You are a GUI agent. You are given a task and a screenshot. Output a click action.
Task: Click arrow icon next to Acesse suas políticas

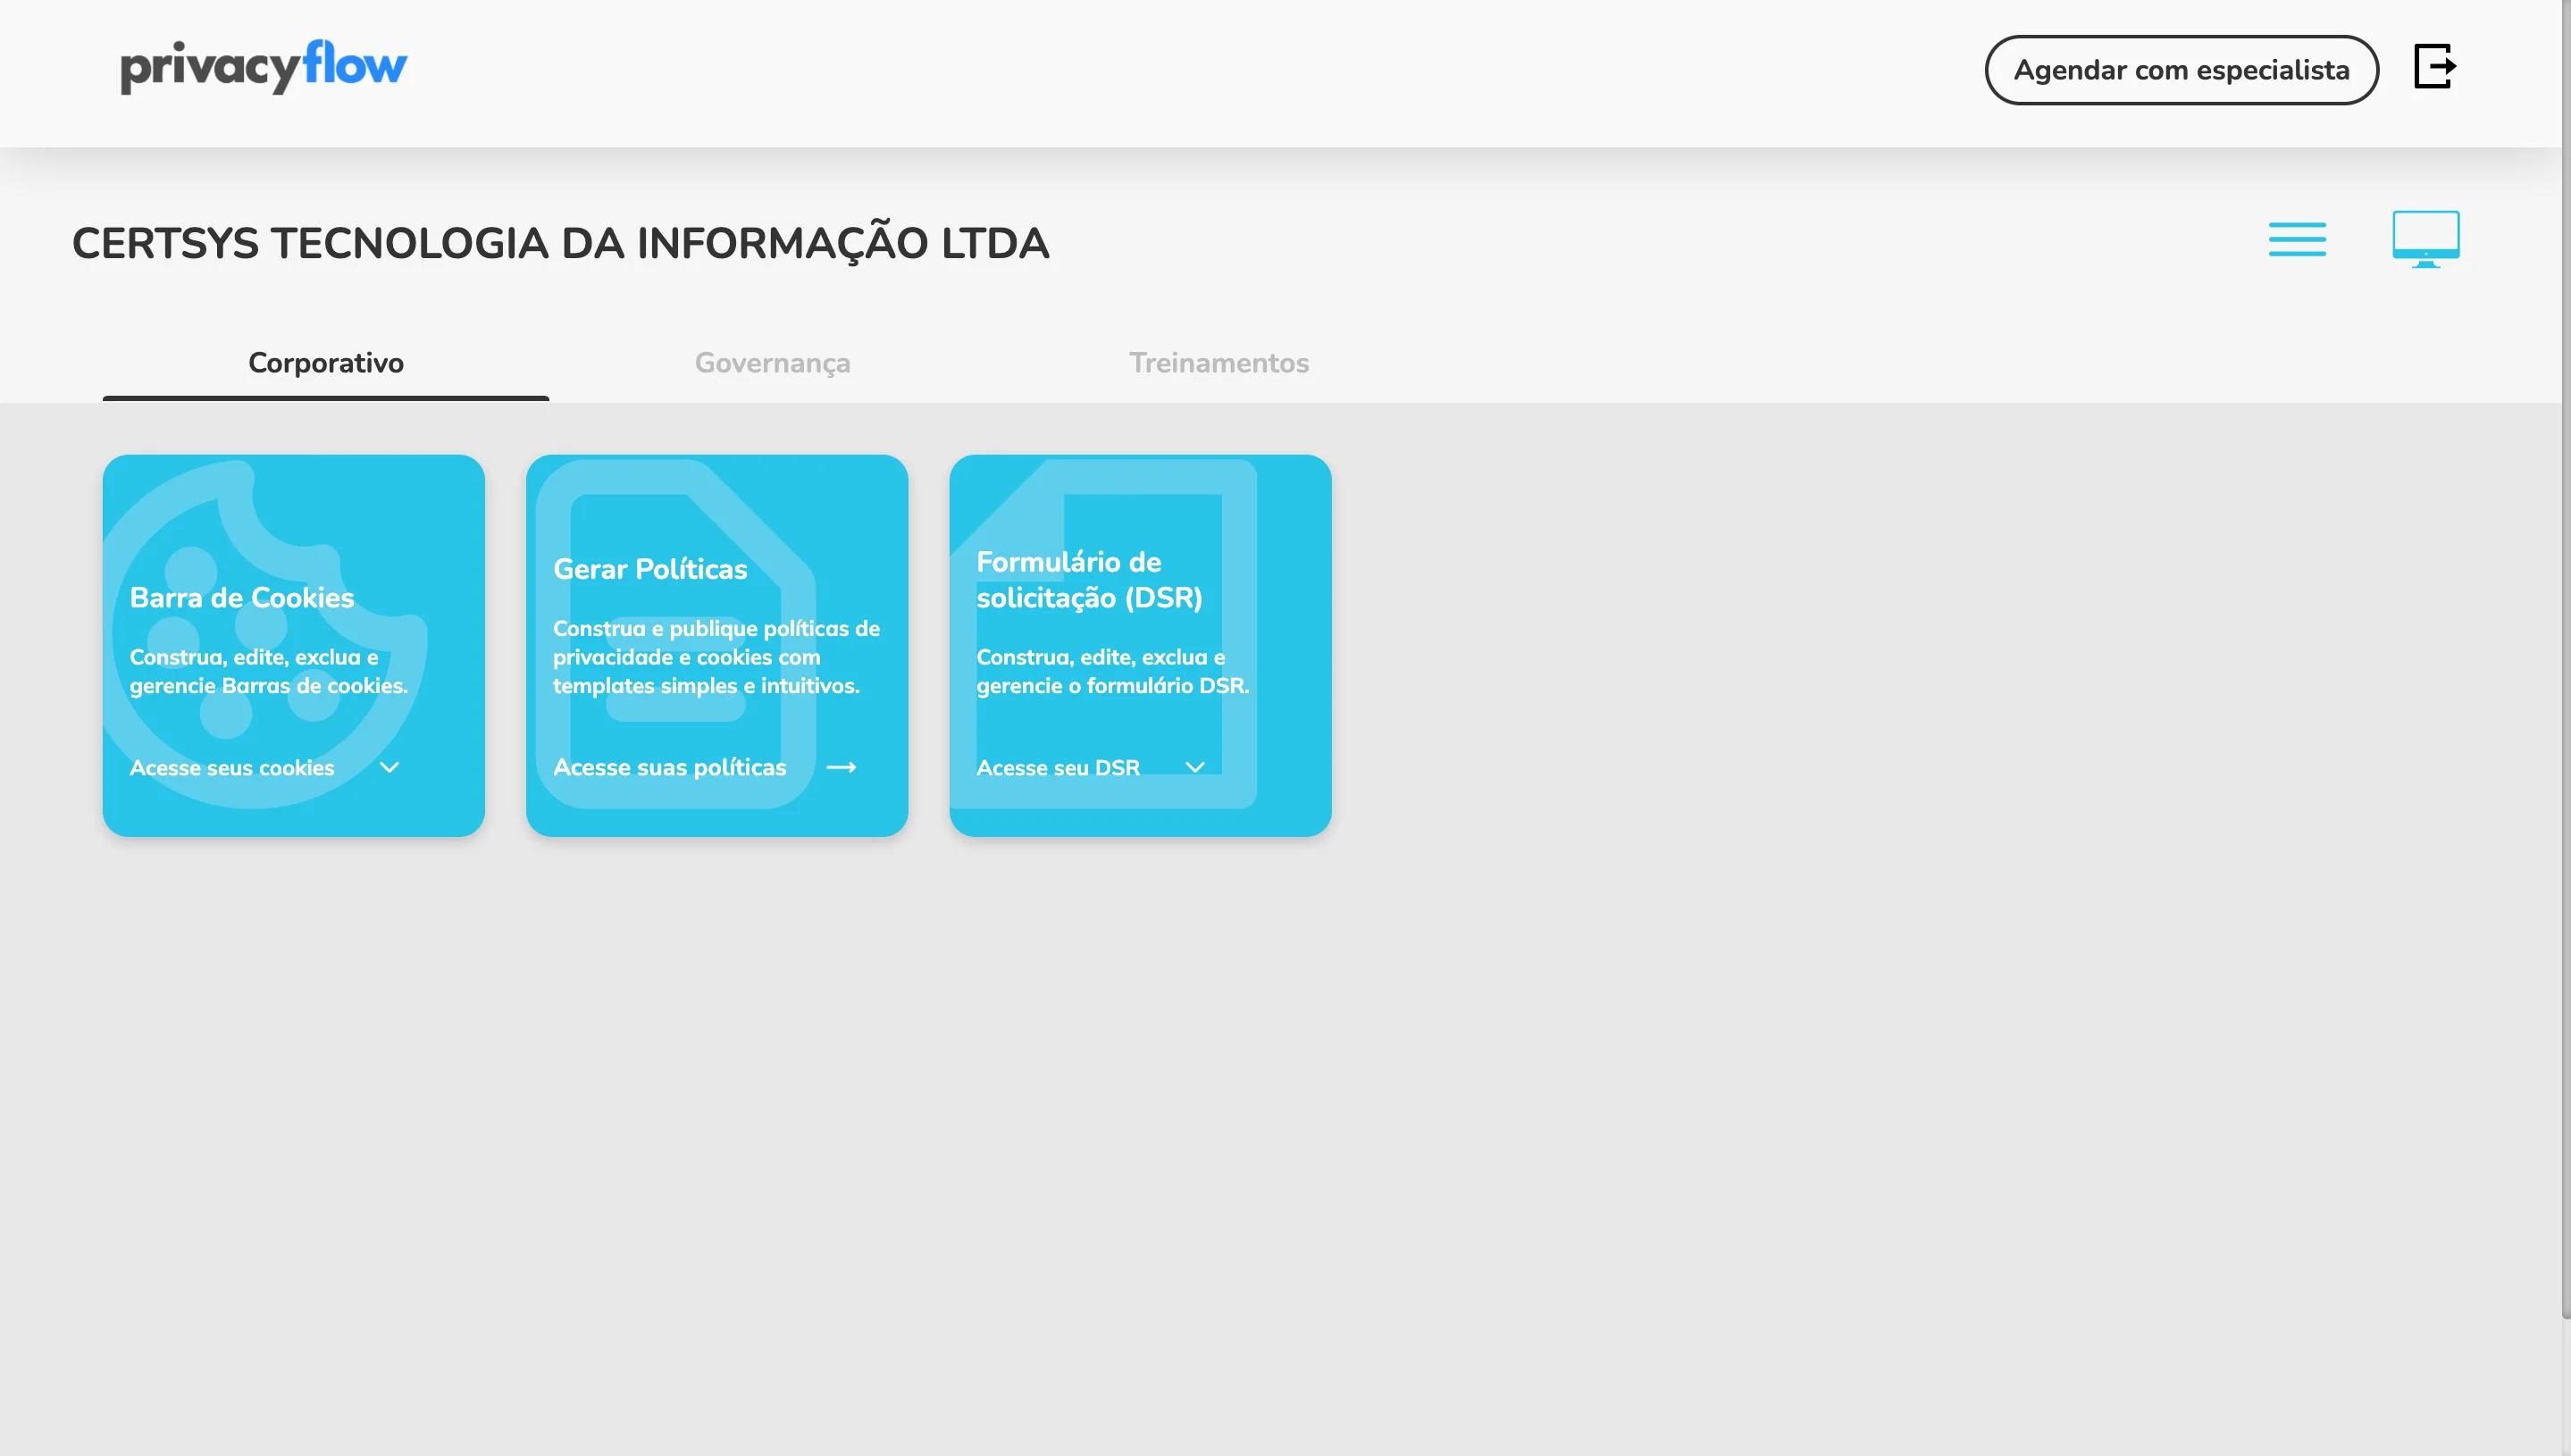[x=841, y=767]
